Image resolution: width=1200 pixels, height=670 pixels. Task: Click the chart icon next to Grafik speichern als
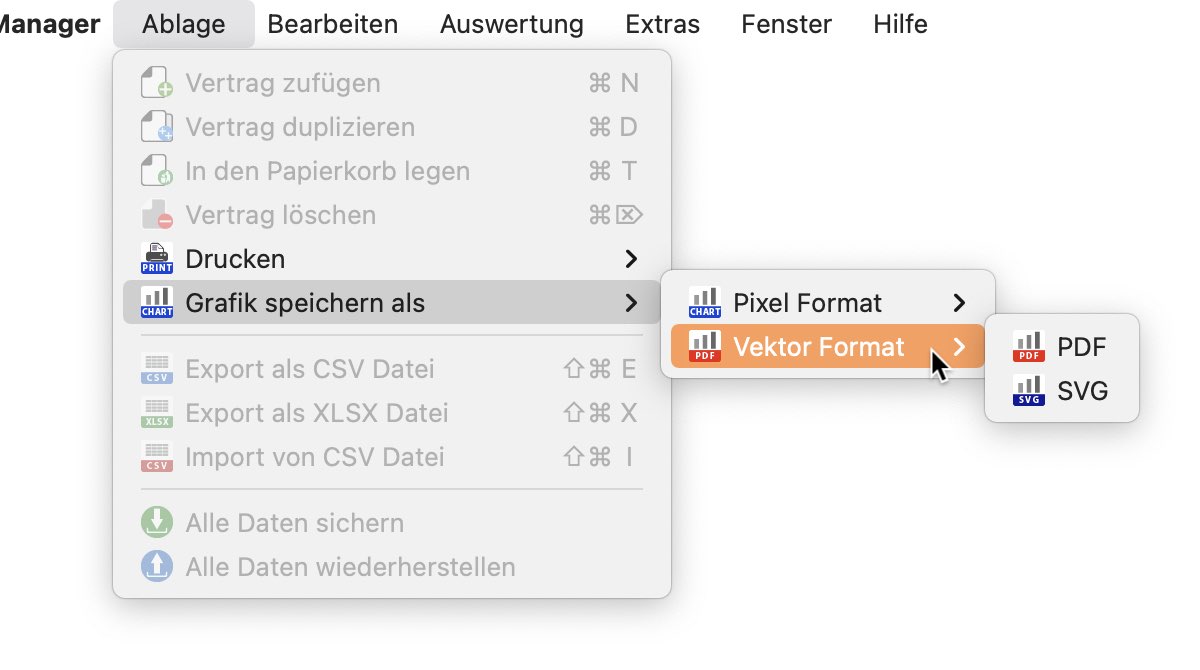[157, 303]
